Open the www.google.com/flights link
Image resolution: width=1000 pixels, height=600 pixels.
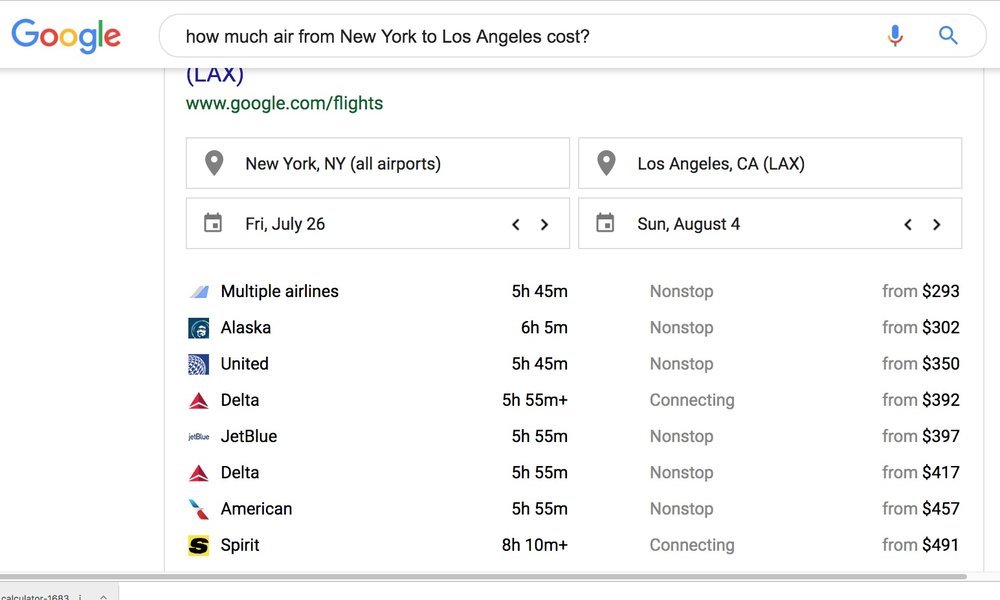284,103
